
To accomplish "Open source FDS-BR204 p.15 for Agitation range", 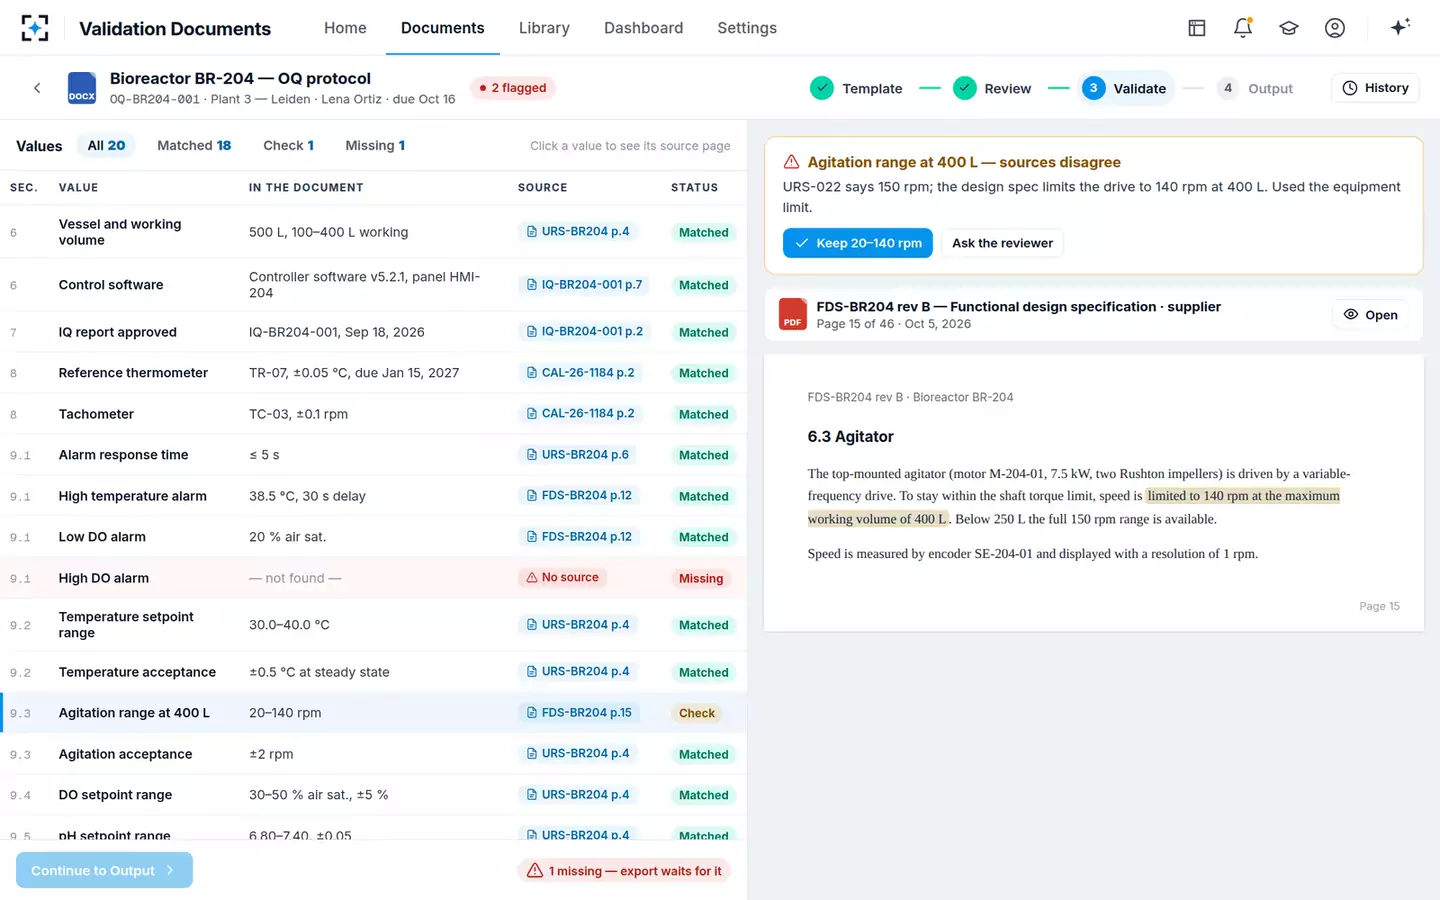I will click(579, 712).
